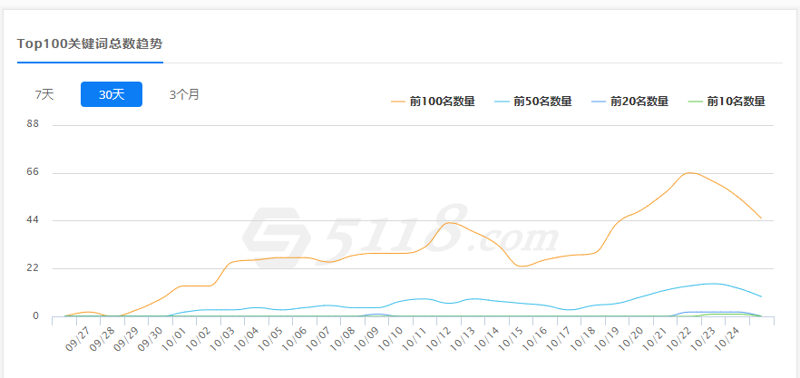Screen dimensions: 800x378
Task: Open the Top100关键词总数趋势 tab
Action: [90, 44]
